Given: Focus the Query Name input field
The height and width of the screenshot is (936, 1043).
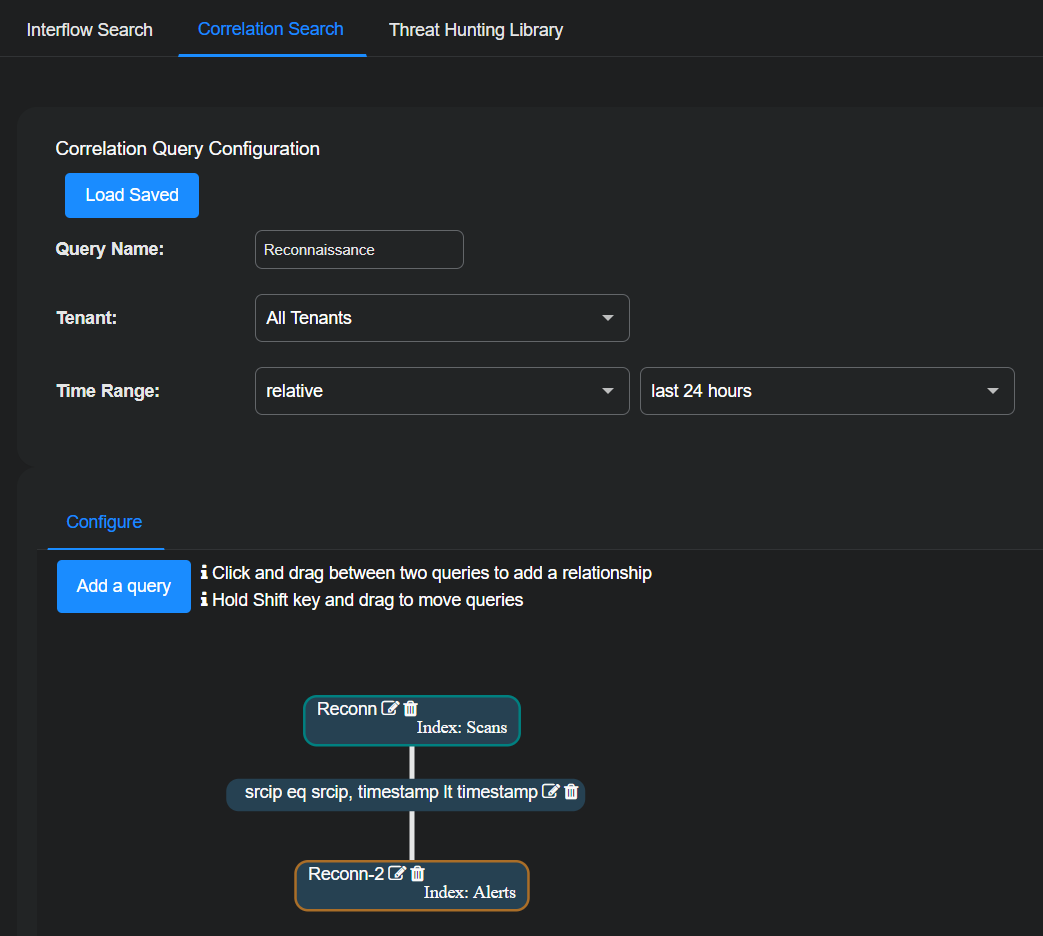Looking at the screenshot, I should click(359, 250).
